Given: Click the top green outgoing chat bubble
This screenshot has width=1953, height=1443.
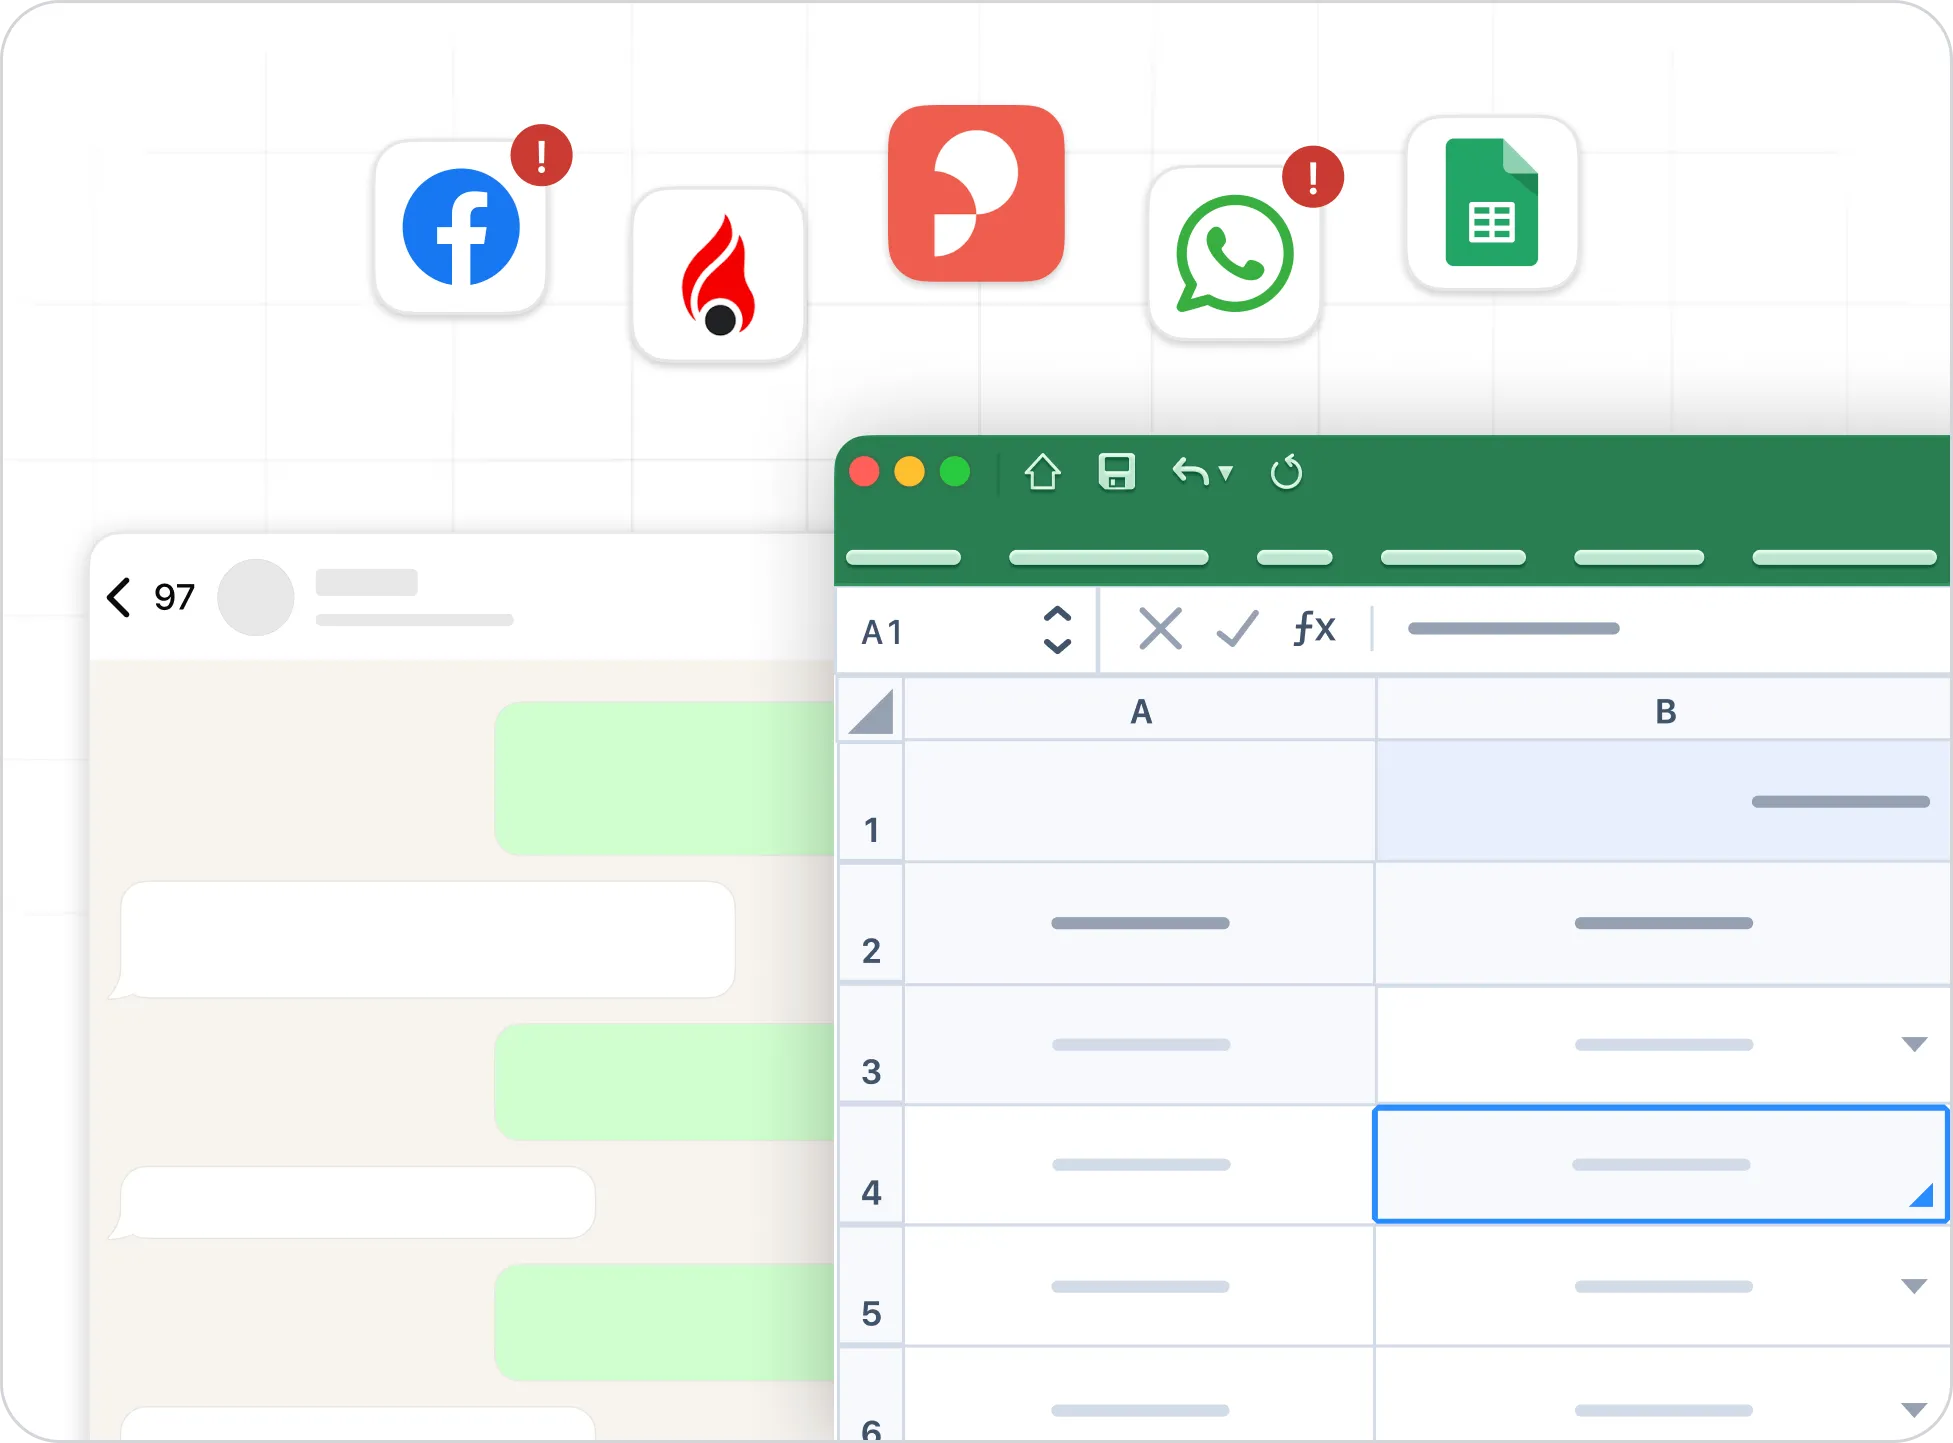Looking at the screenshot, I should (665, 778).
